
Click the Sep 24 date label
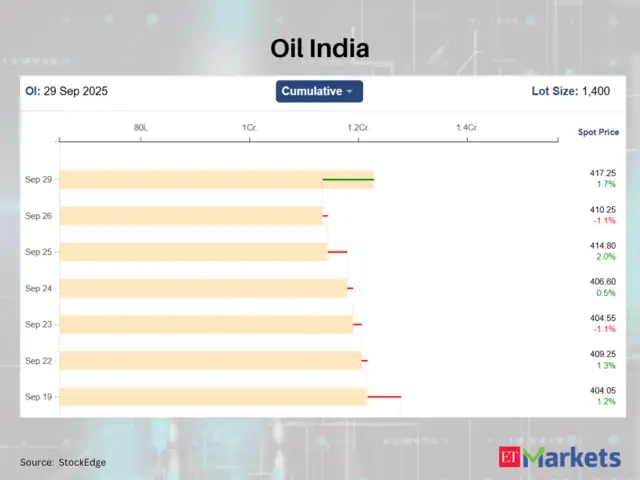coord(39,288)
